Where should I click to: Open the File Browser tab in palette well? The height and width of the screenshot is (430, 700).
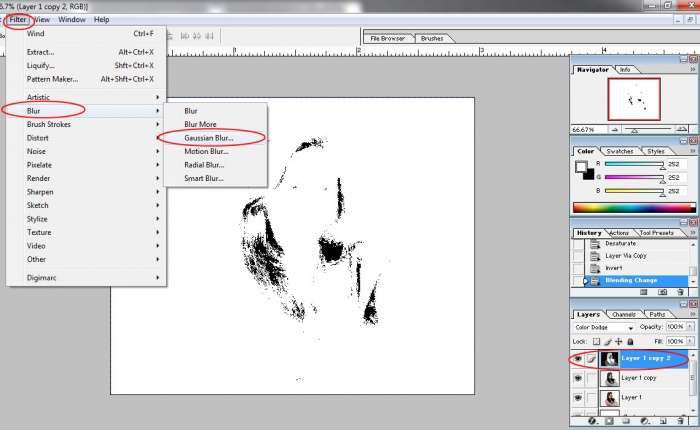[x=388, y=38]
